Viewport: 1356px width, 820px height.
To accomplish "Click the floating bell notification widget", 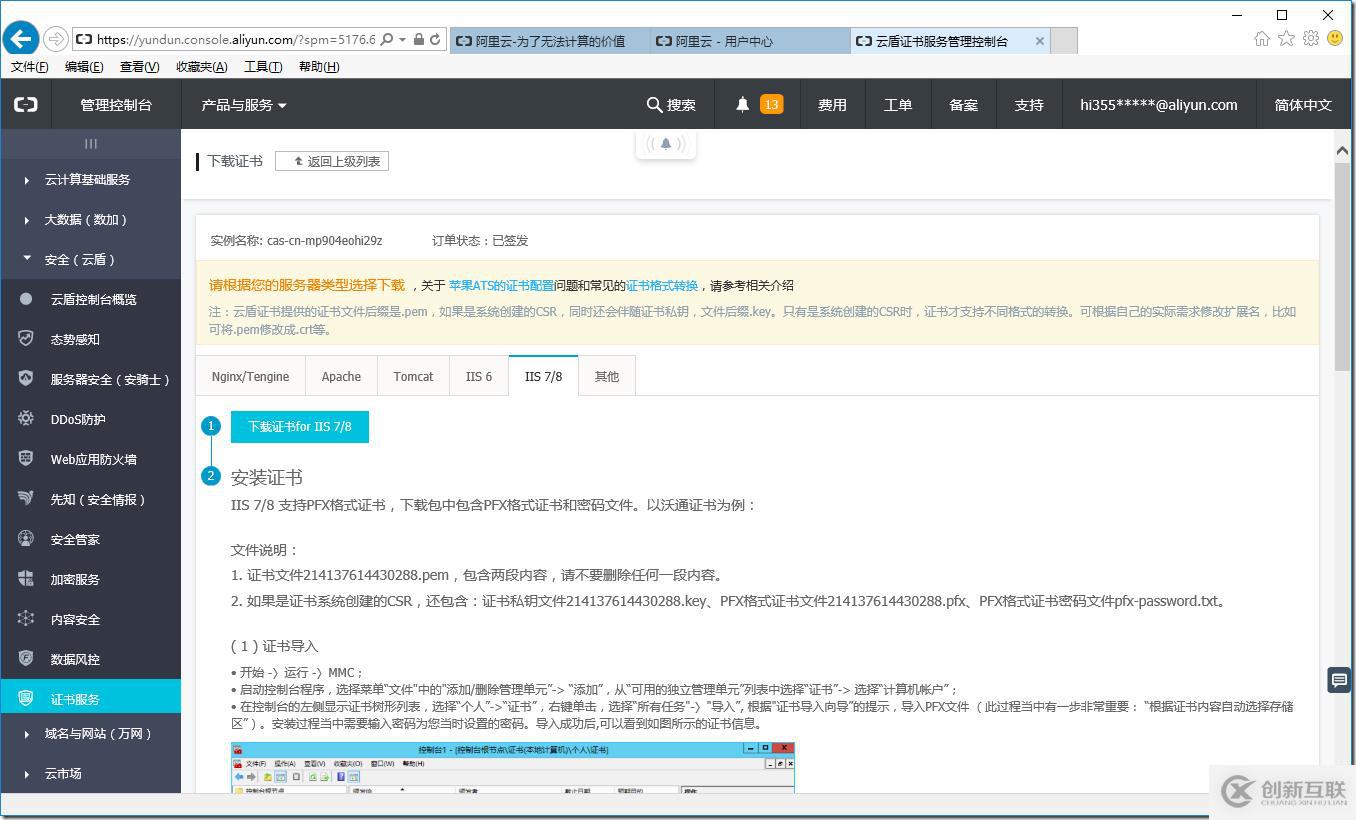I will click(x=666, y=144).
